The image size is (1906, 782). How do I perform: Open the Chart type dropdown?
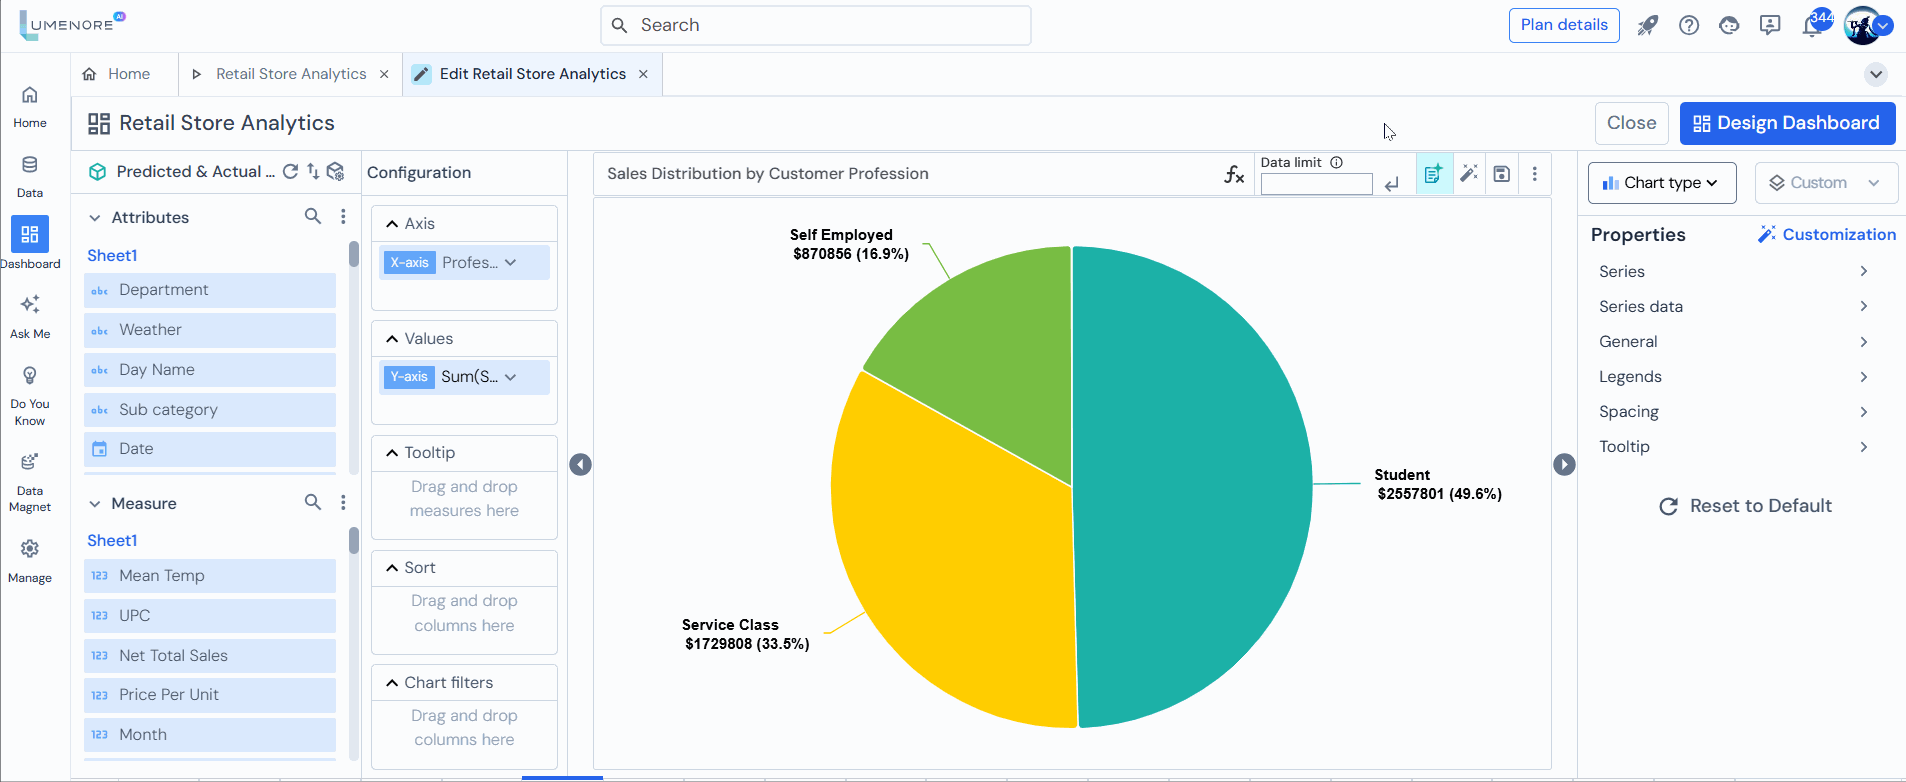1661,183
